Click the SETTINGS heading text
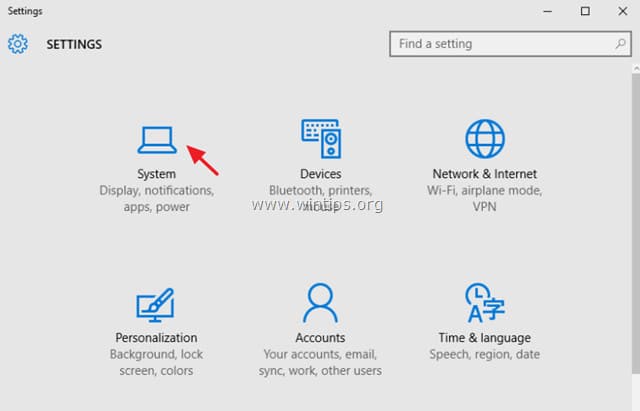640x411 pixels. click(x=74, y=44)
